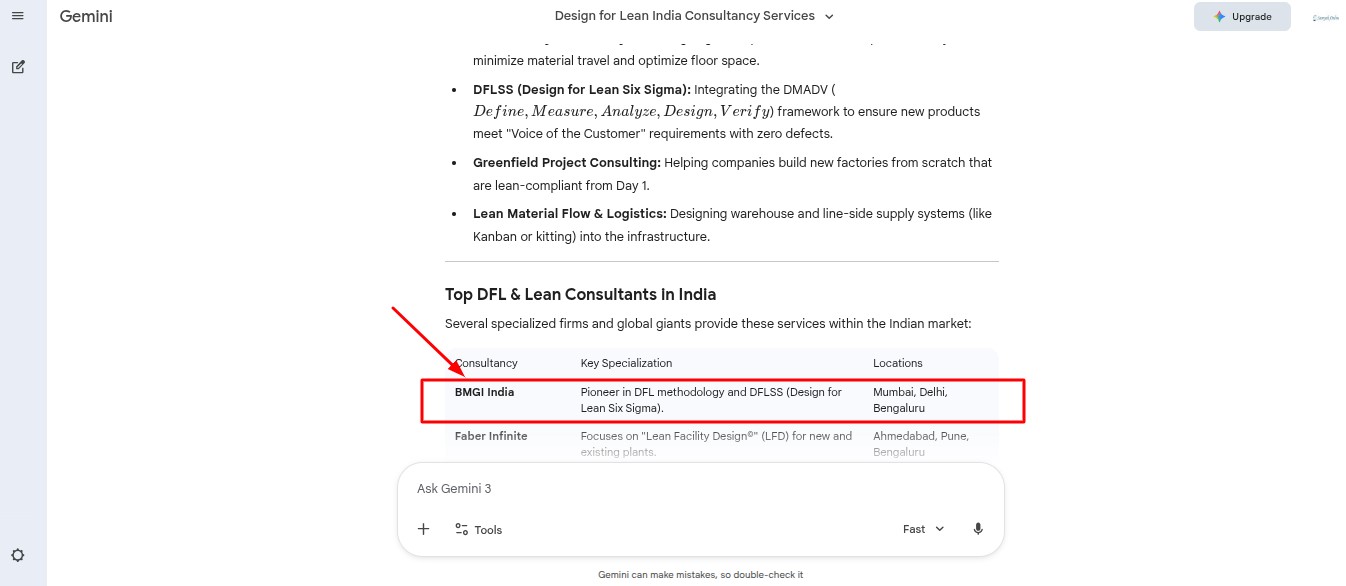Click the Key Specialization column header
The width and height of the screenshot is (1346, 586).
coord(626,363)
